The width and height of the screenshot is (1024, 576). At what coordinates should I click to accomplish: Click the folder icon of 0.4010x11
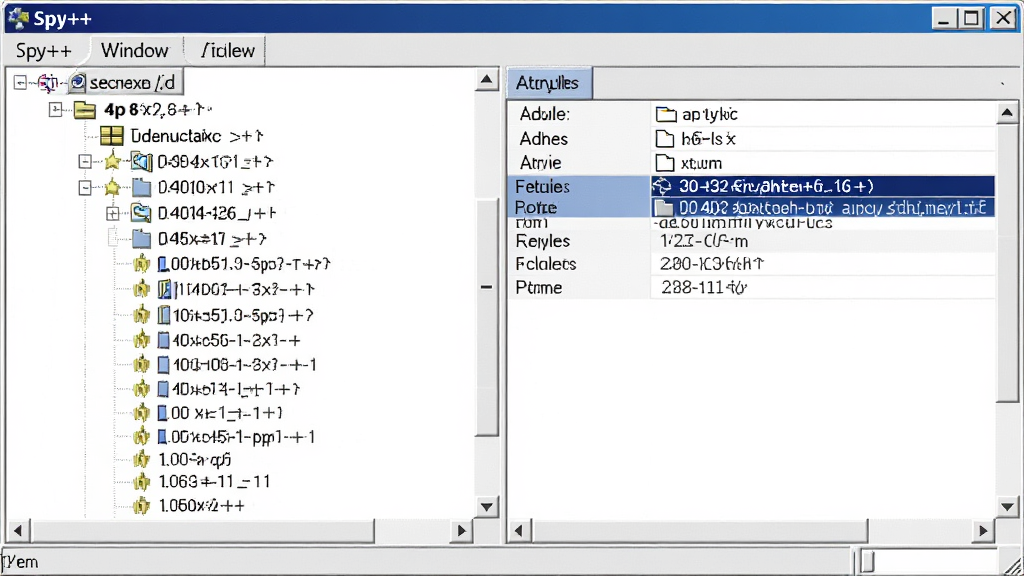pos(141,187)
